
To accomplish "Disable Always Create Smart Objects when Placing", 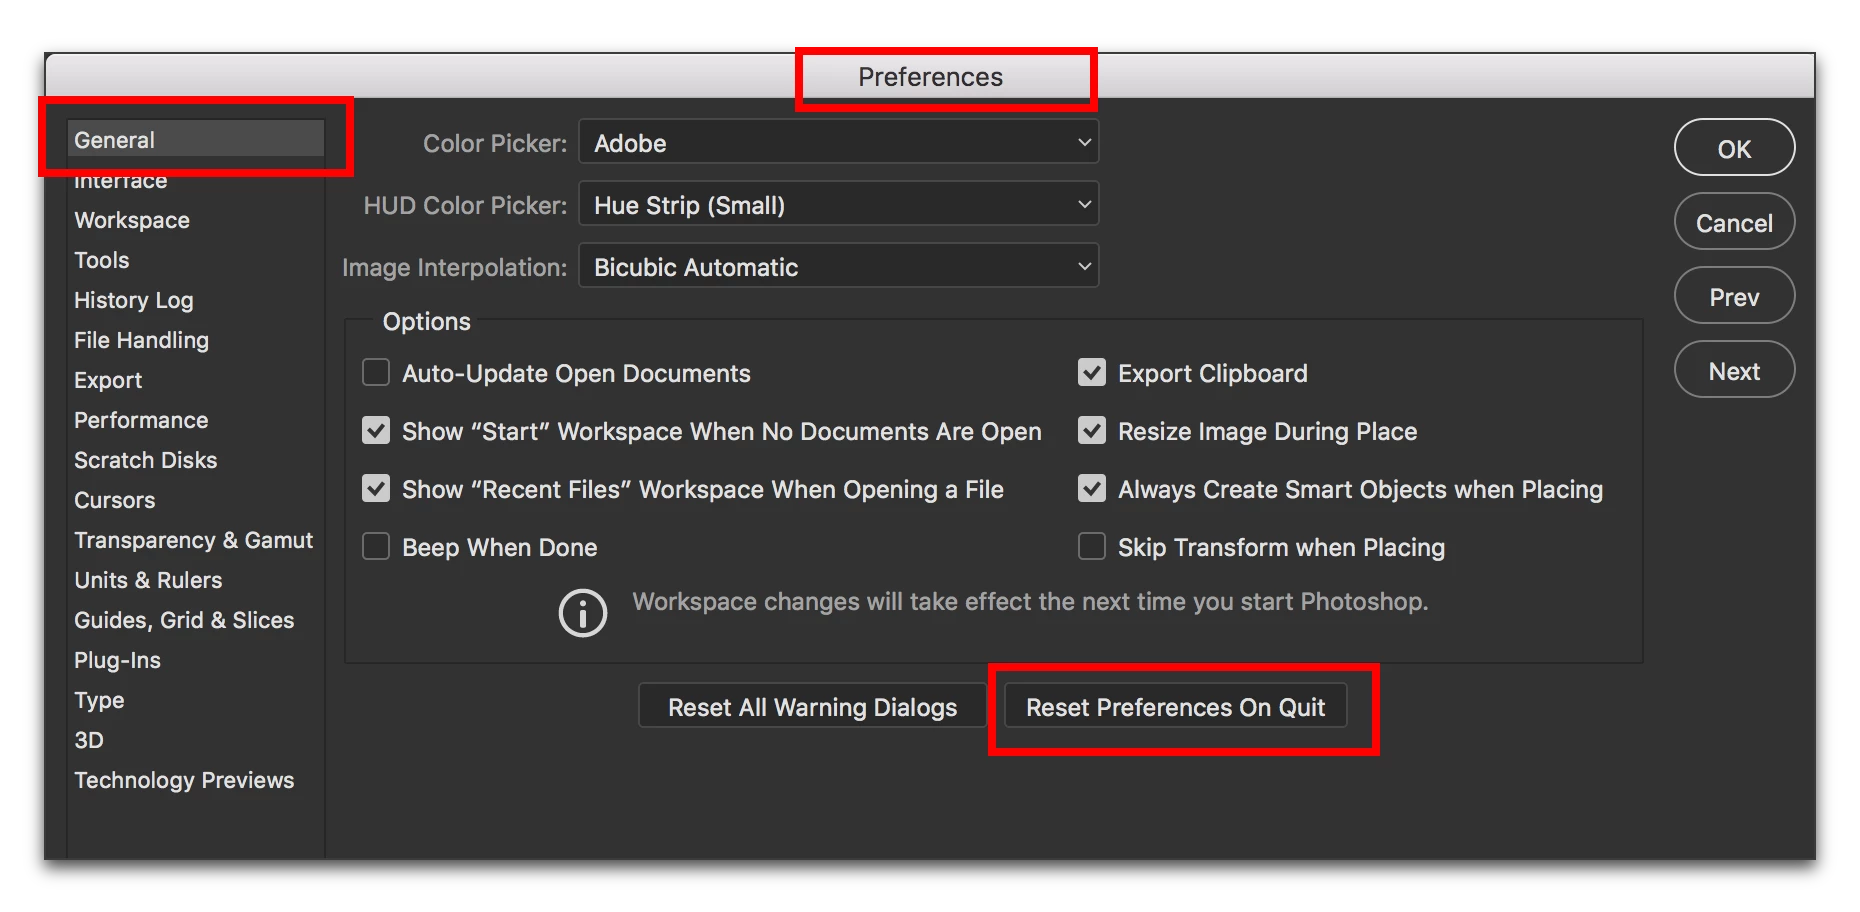I will tap(1092, 489).
